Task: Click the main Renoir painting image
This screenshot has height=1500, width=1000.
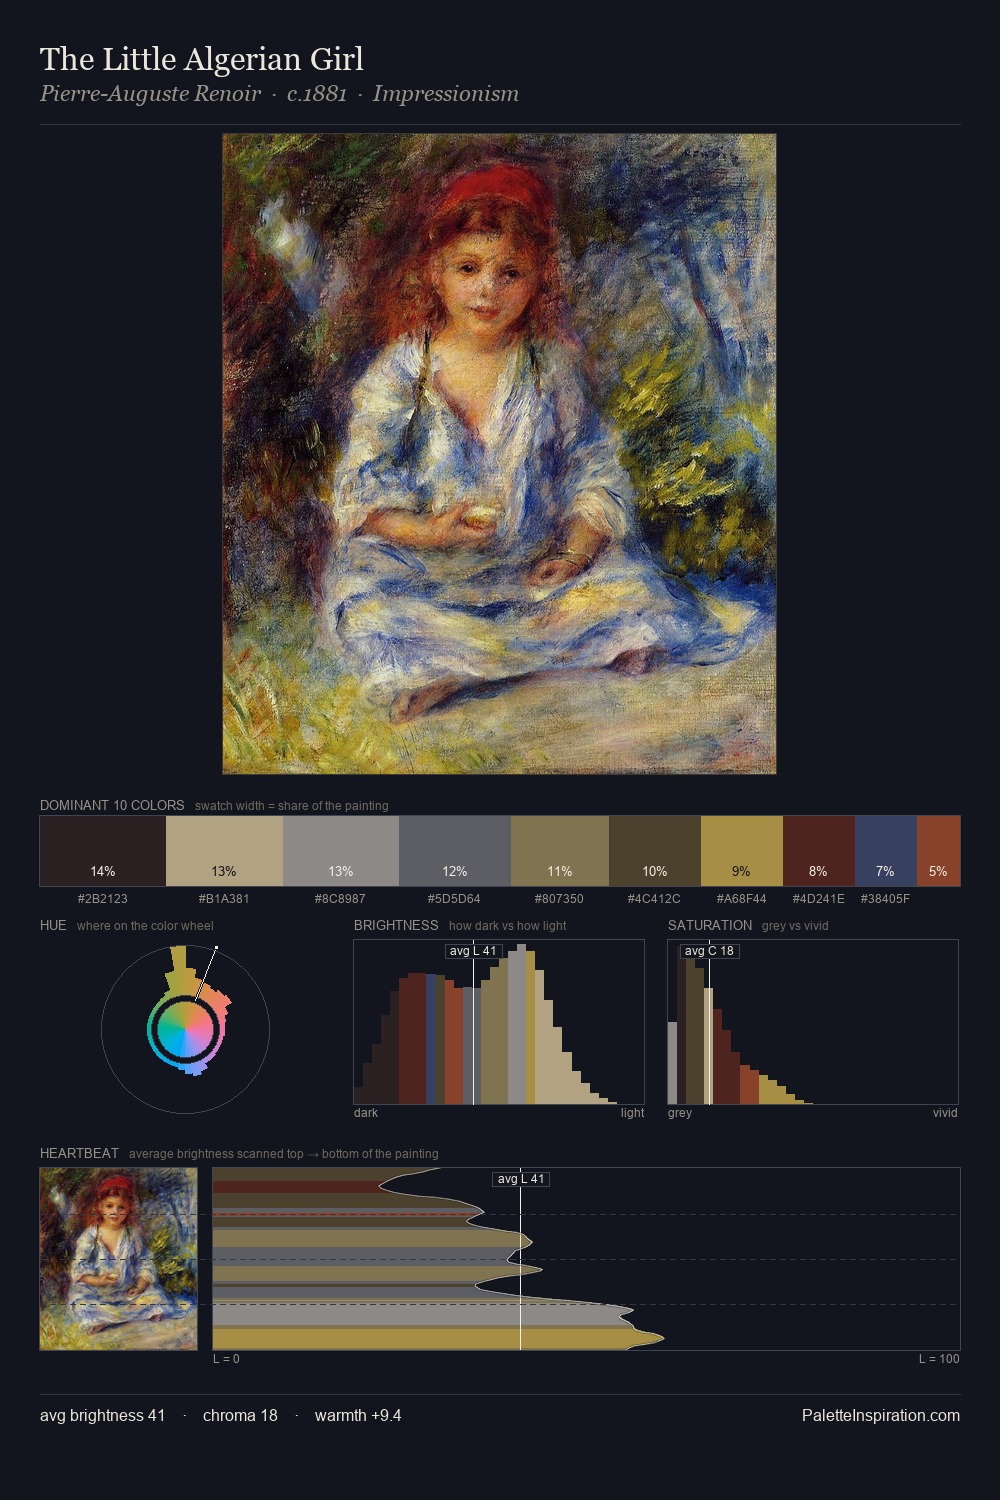Action: point(499,454)
